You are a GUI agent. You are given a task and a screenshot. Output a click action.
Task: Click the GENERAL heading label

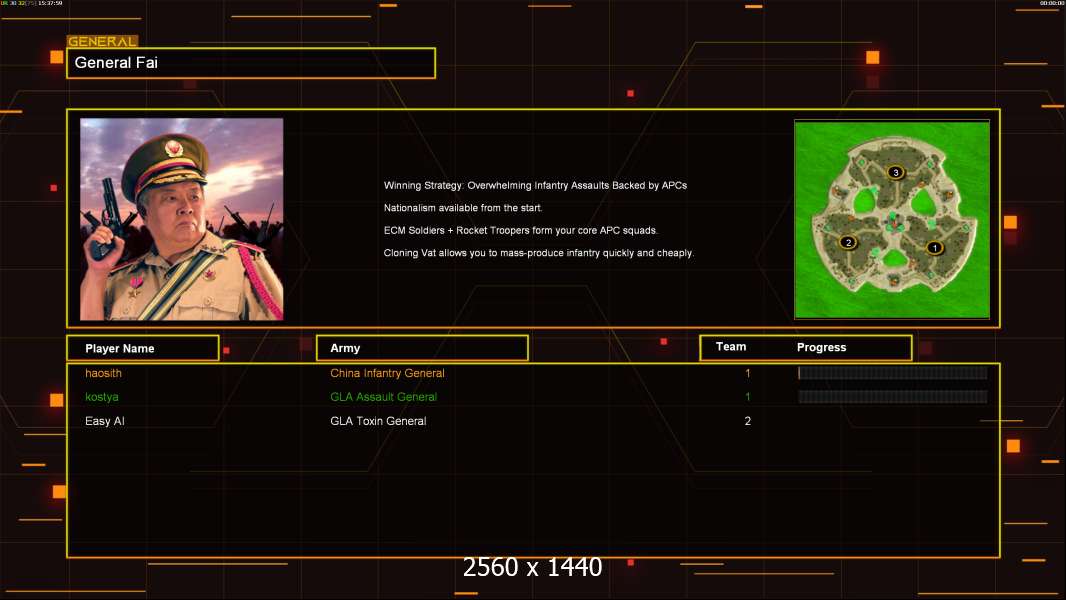point(102,41)
